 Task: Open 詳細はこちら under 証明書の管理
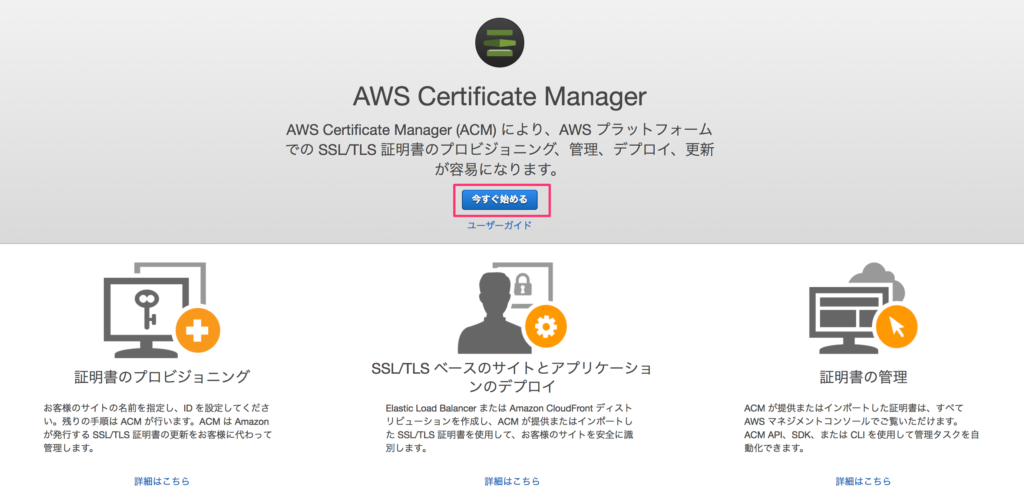[x=863, y=481]
